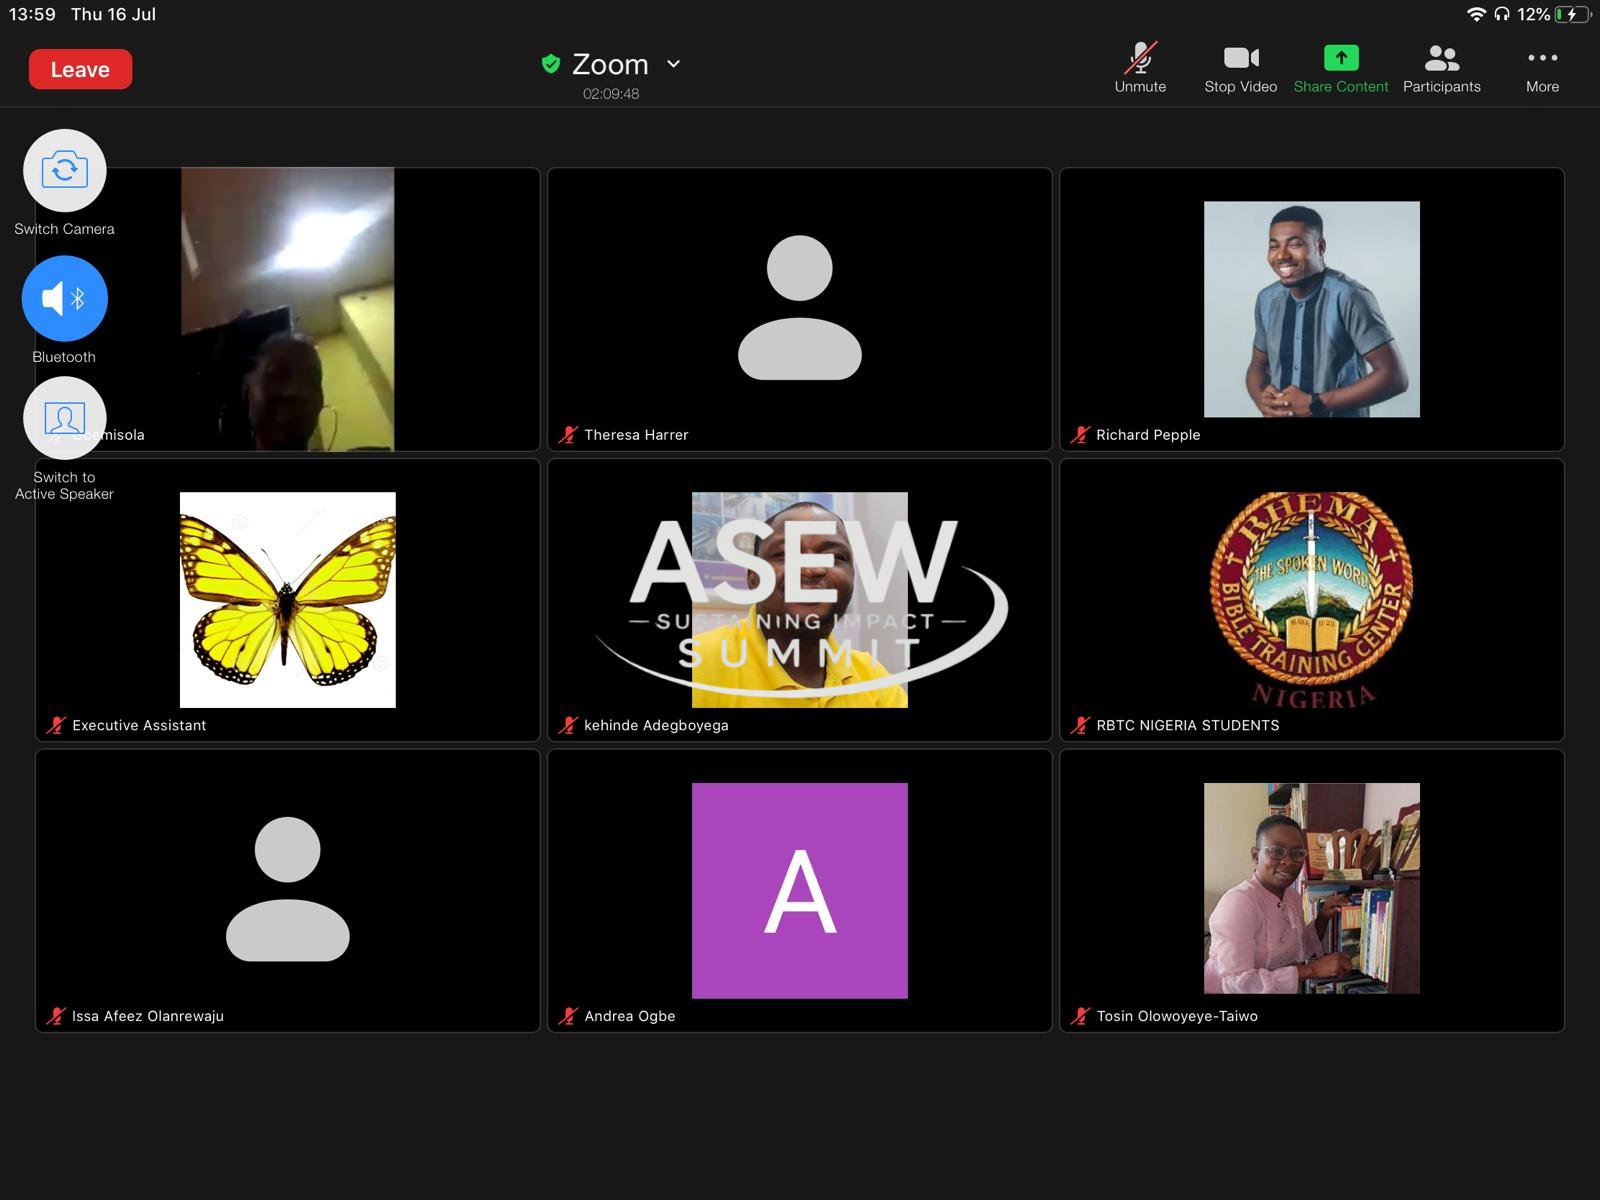Image resolution: width=1600 pixels, height=1200 pixels.
Task: Select Tosin Olowoyeye-Taiwo's photo tile
Action: [1312, 890]
